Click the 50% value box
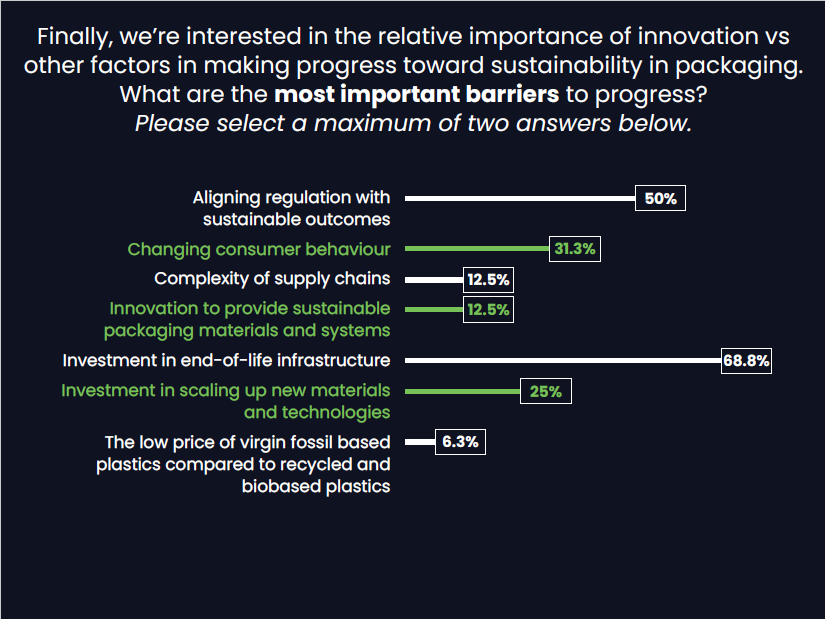The width and height of the screenshot is (825, 619). [660, 198]
